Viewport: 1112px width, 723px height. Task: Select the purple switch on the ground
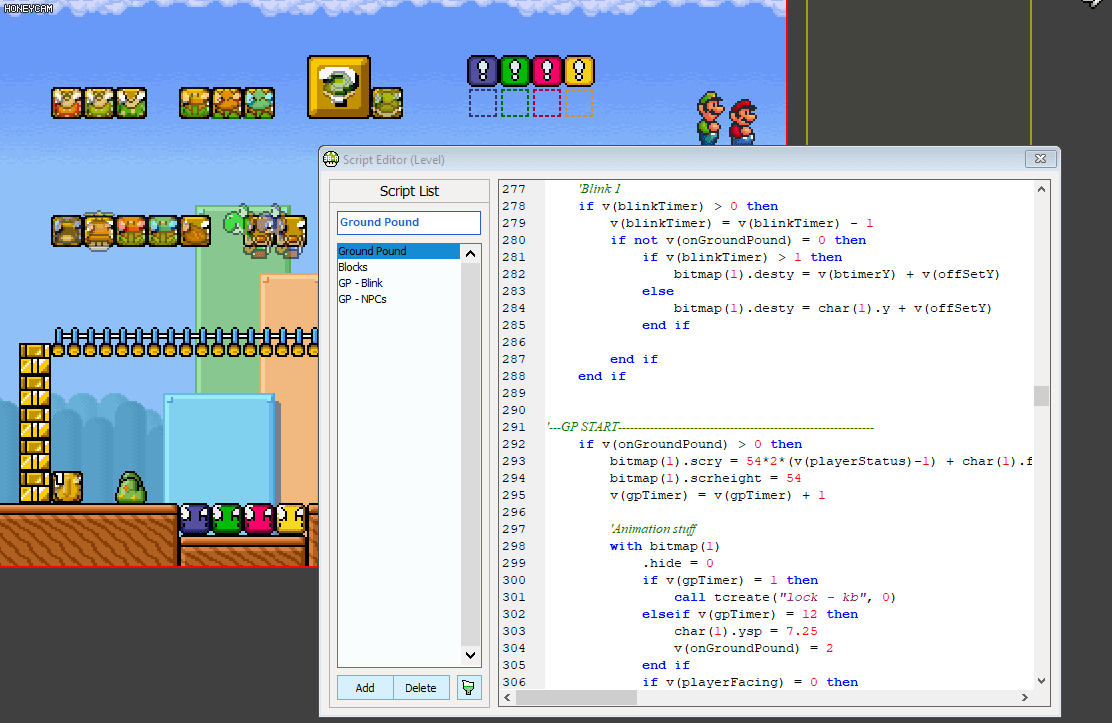[195, 519]
